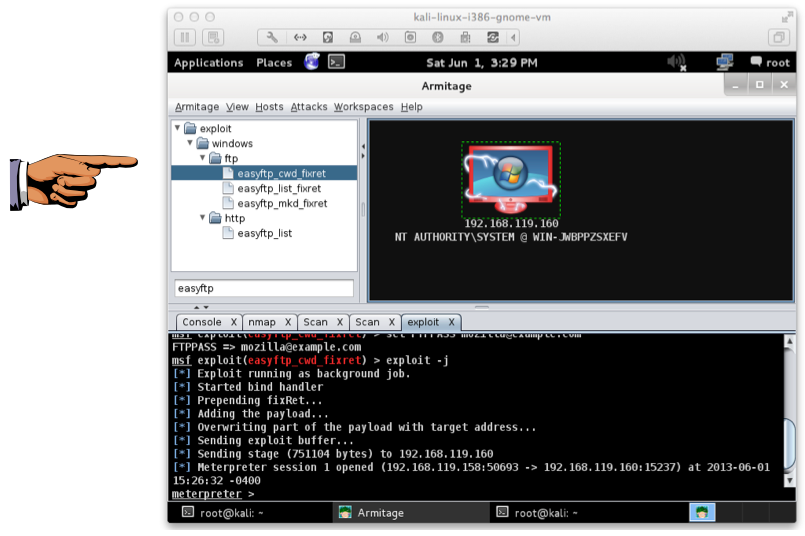Click the module search field

(x=264, y=288)
